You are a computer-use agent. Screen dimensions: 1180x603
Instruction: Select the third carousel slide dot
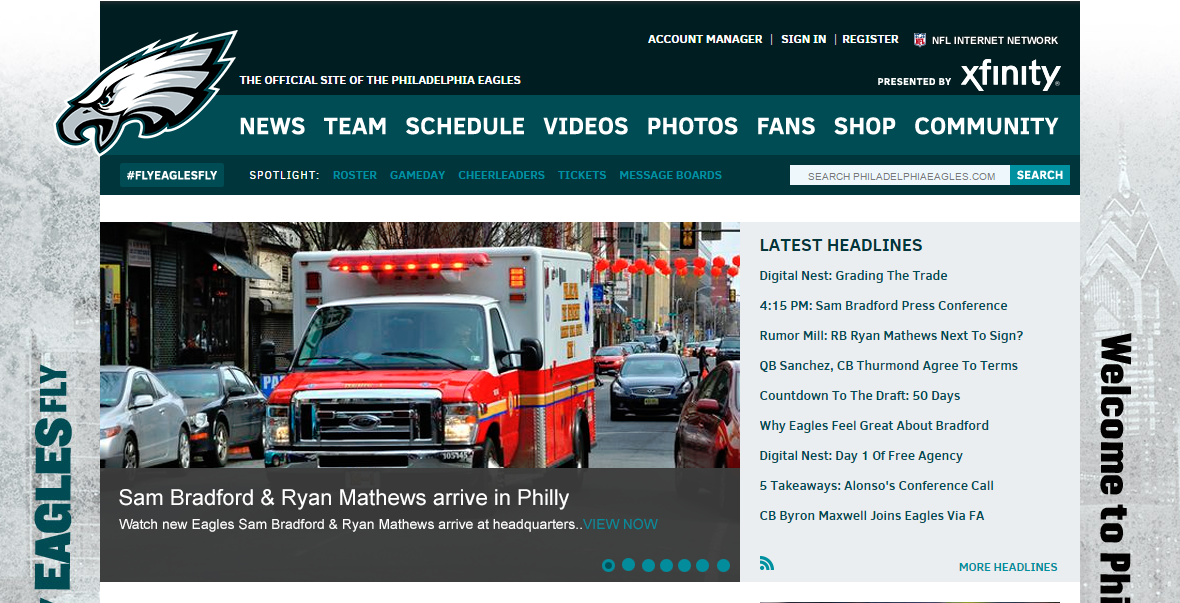coord(648,565)
